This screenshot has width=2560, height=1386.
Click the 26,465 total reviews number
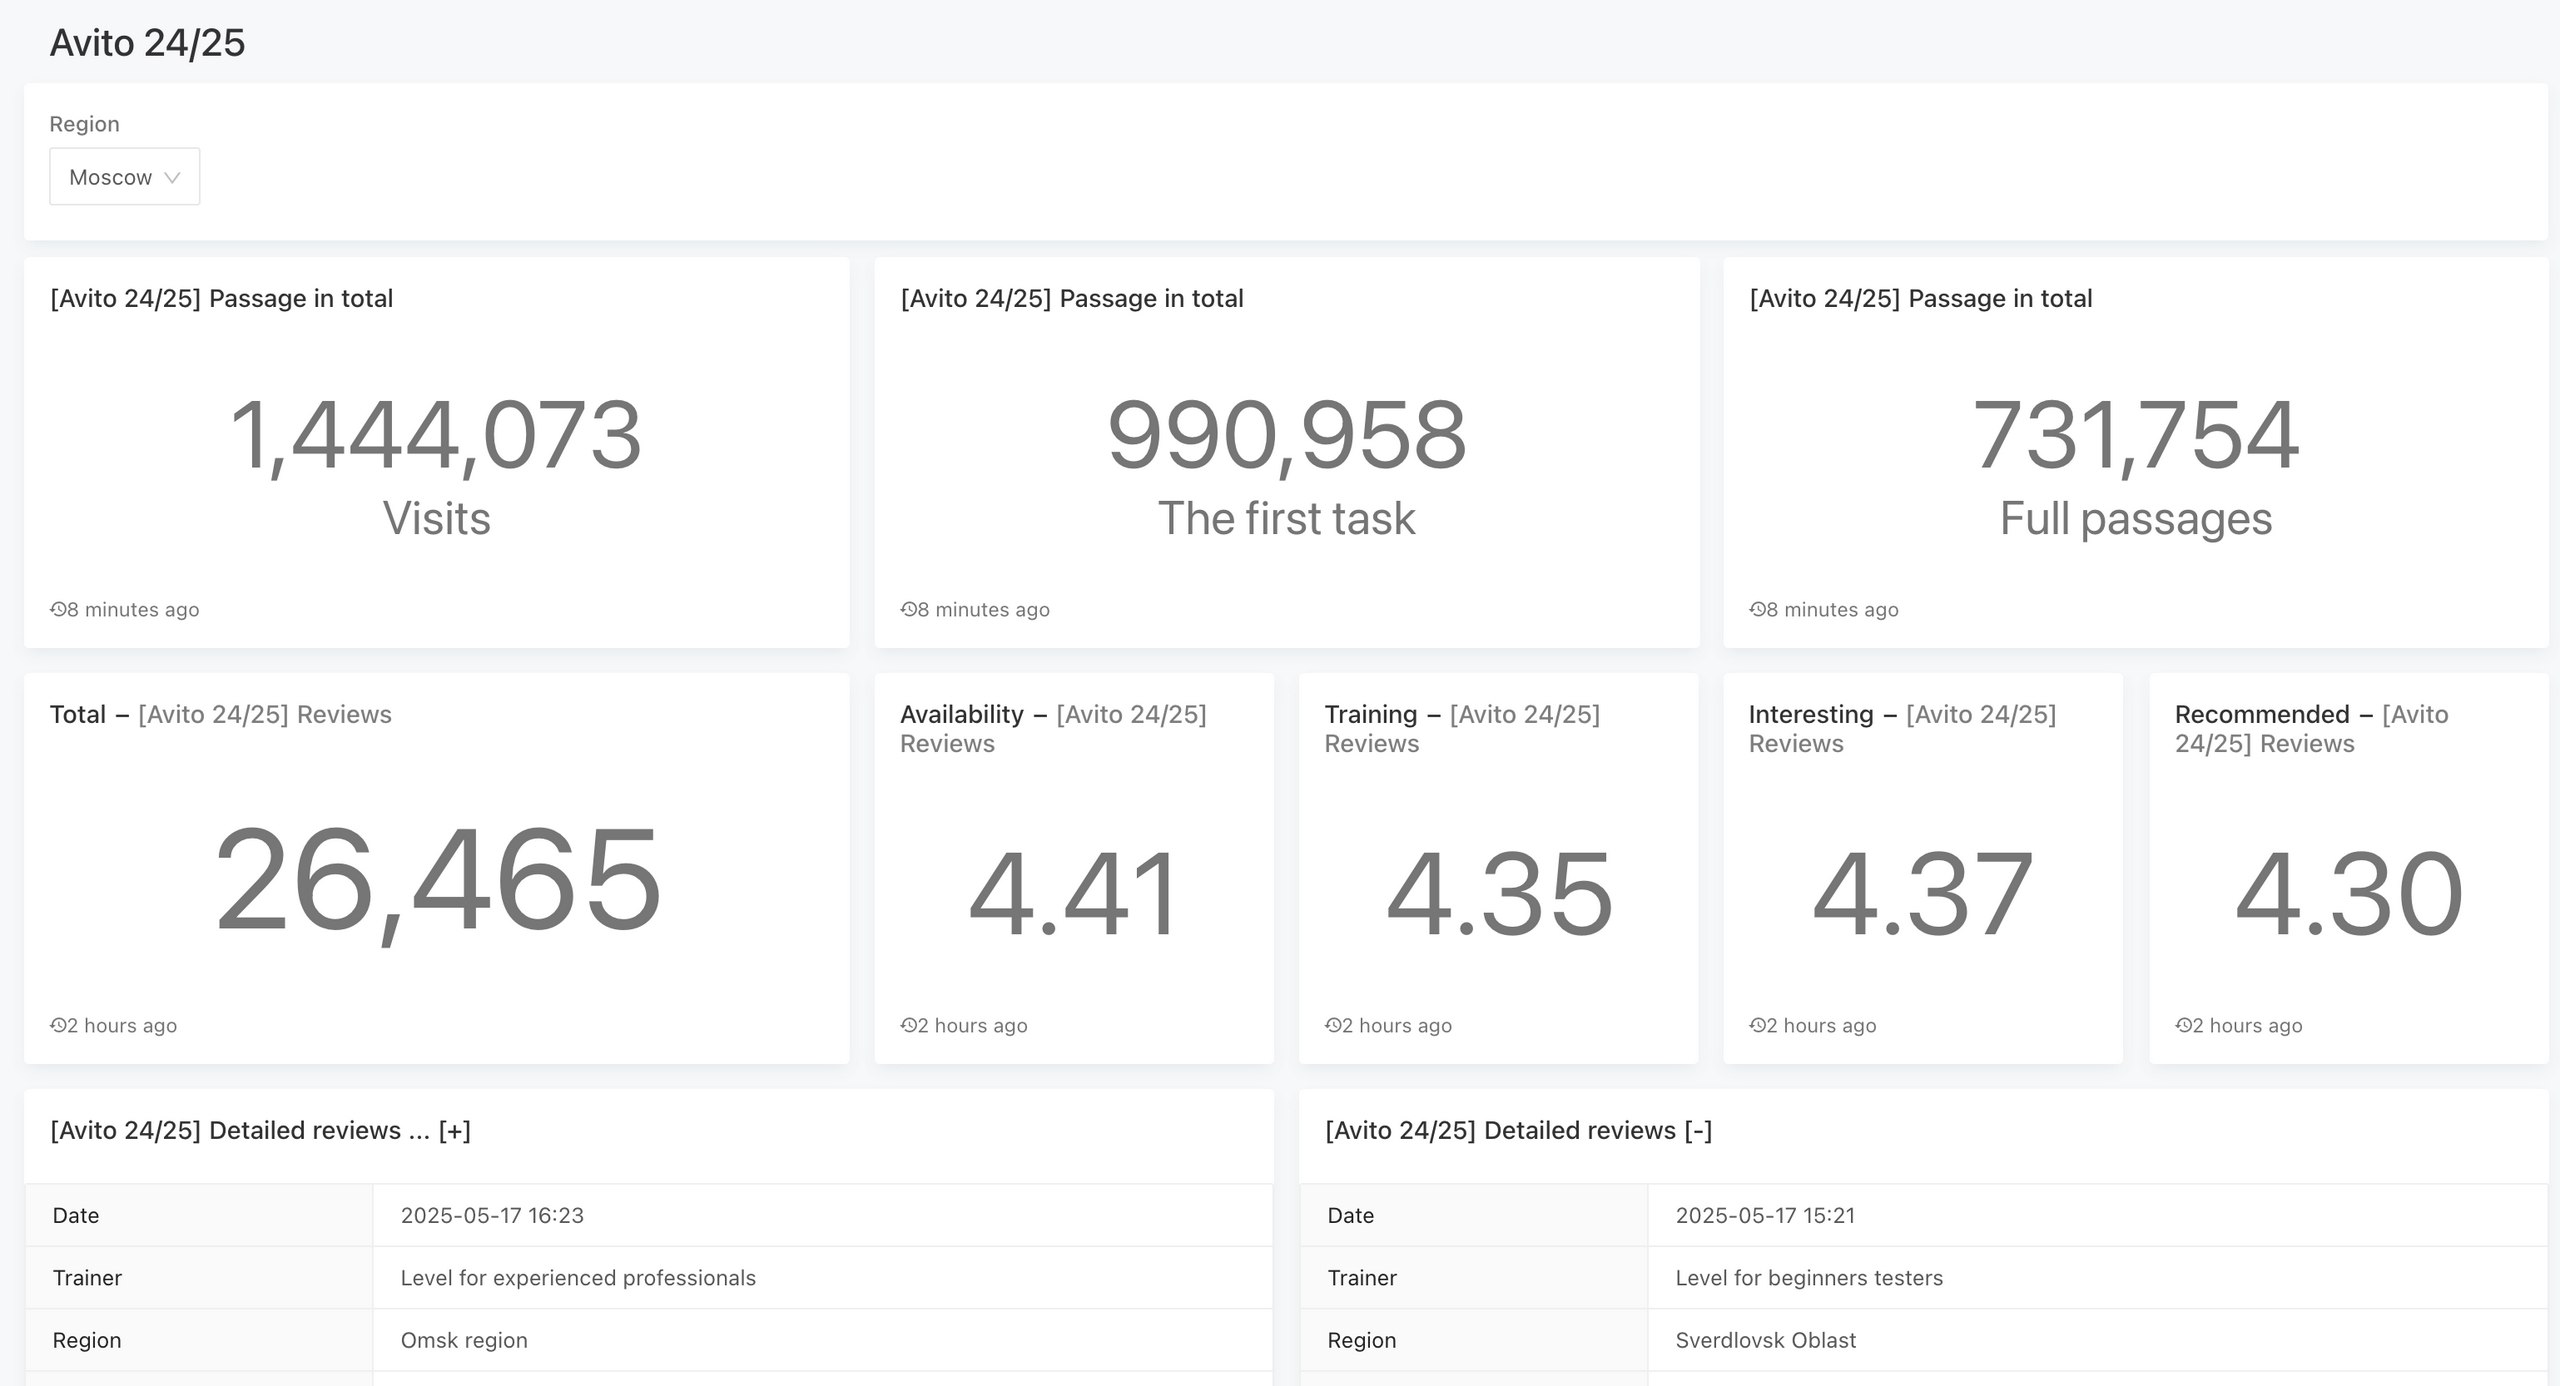437,880
